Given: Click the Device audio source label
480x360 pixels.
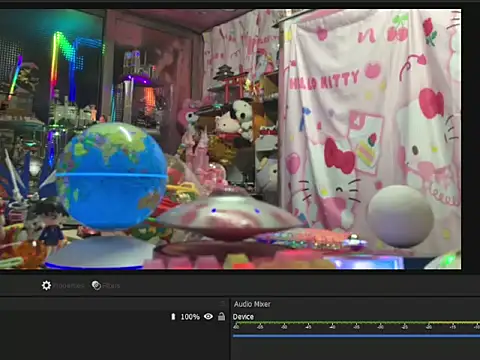Looking at the screenshot, I should pos(243,317).
